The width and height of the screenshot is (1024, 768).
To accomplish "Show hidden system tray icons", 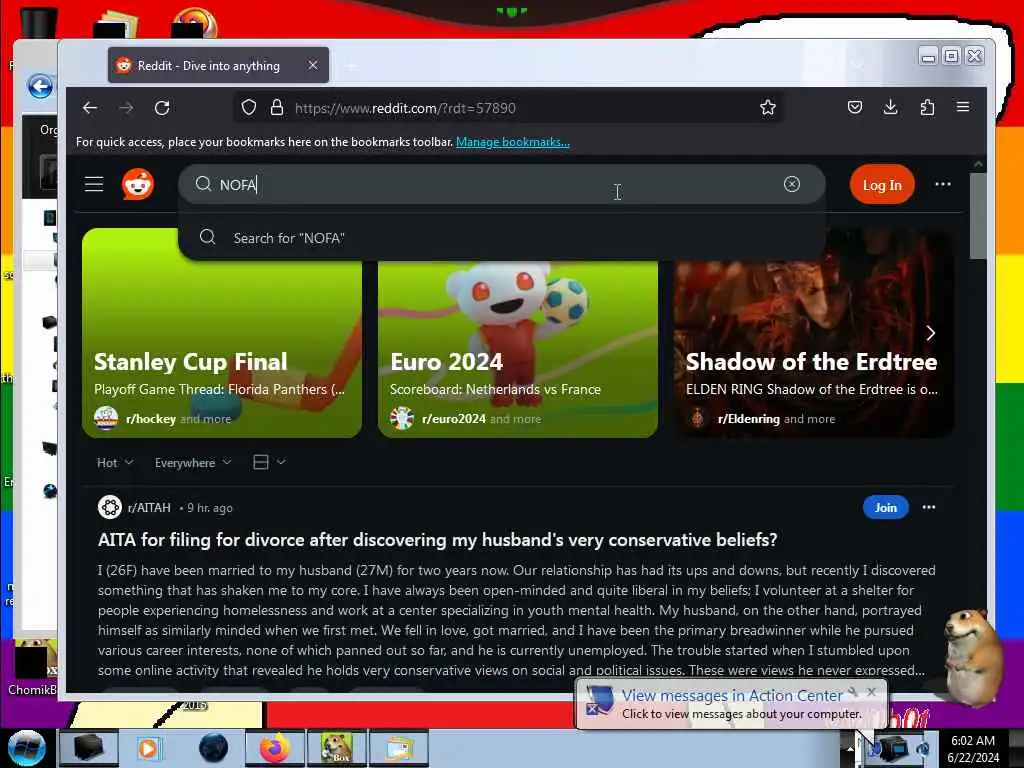I will [850, 749].
